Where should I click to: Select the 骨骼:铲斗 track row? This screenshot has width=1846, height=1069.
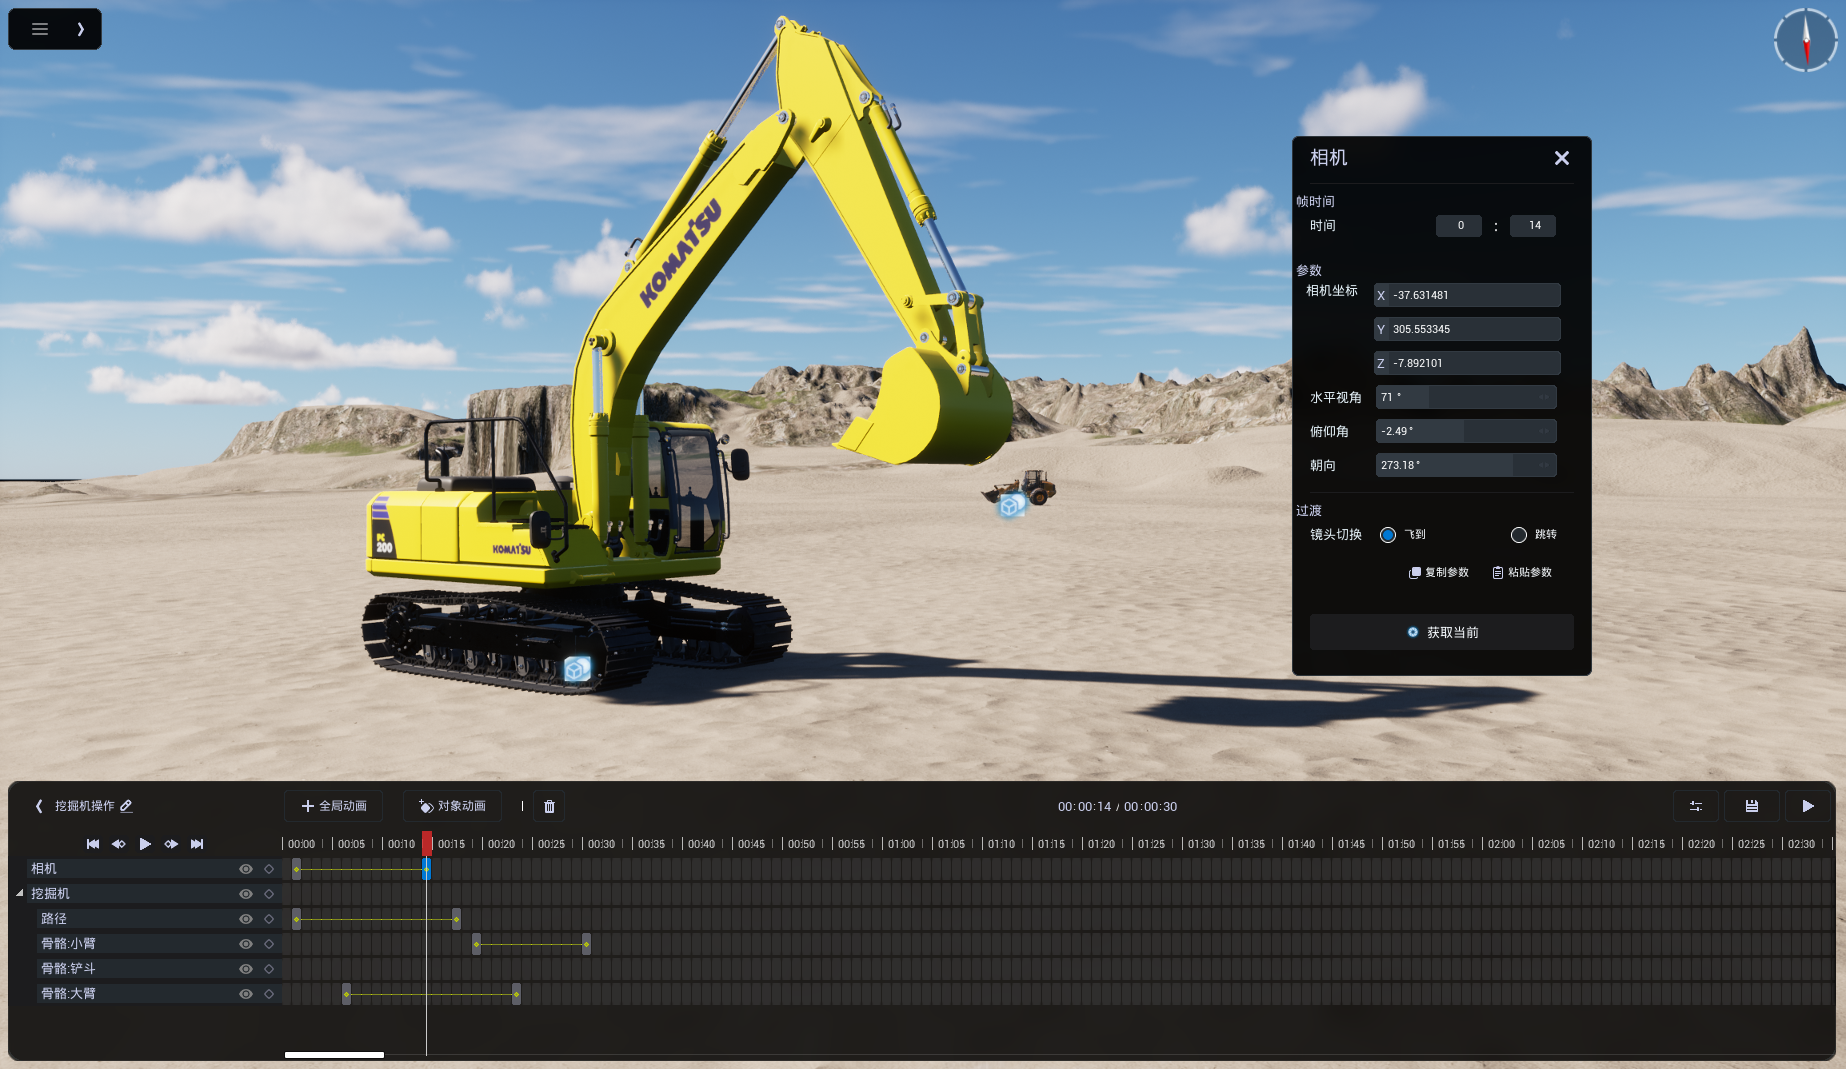(x=158, y=969)
